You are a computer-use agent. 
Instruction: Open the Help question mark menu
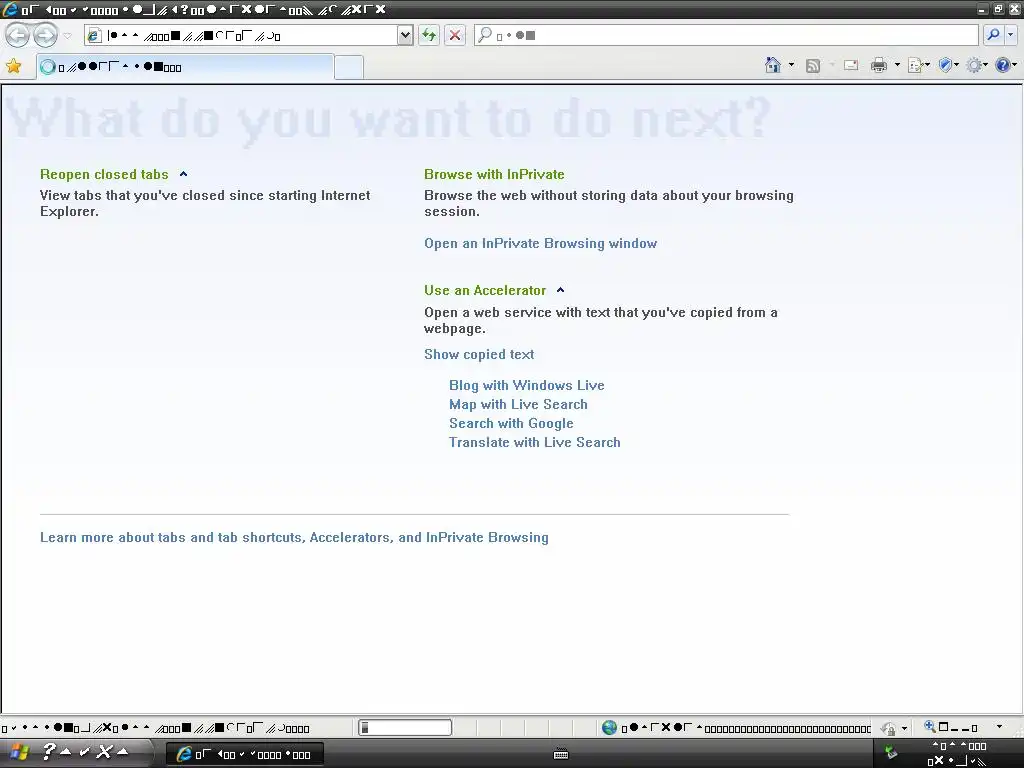pyautogui.click(x=1006, y=65)
